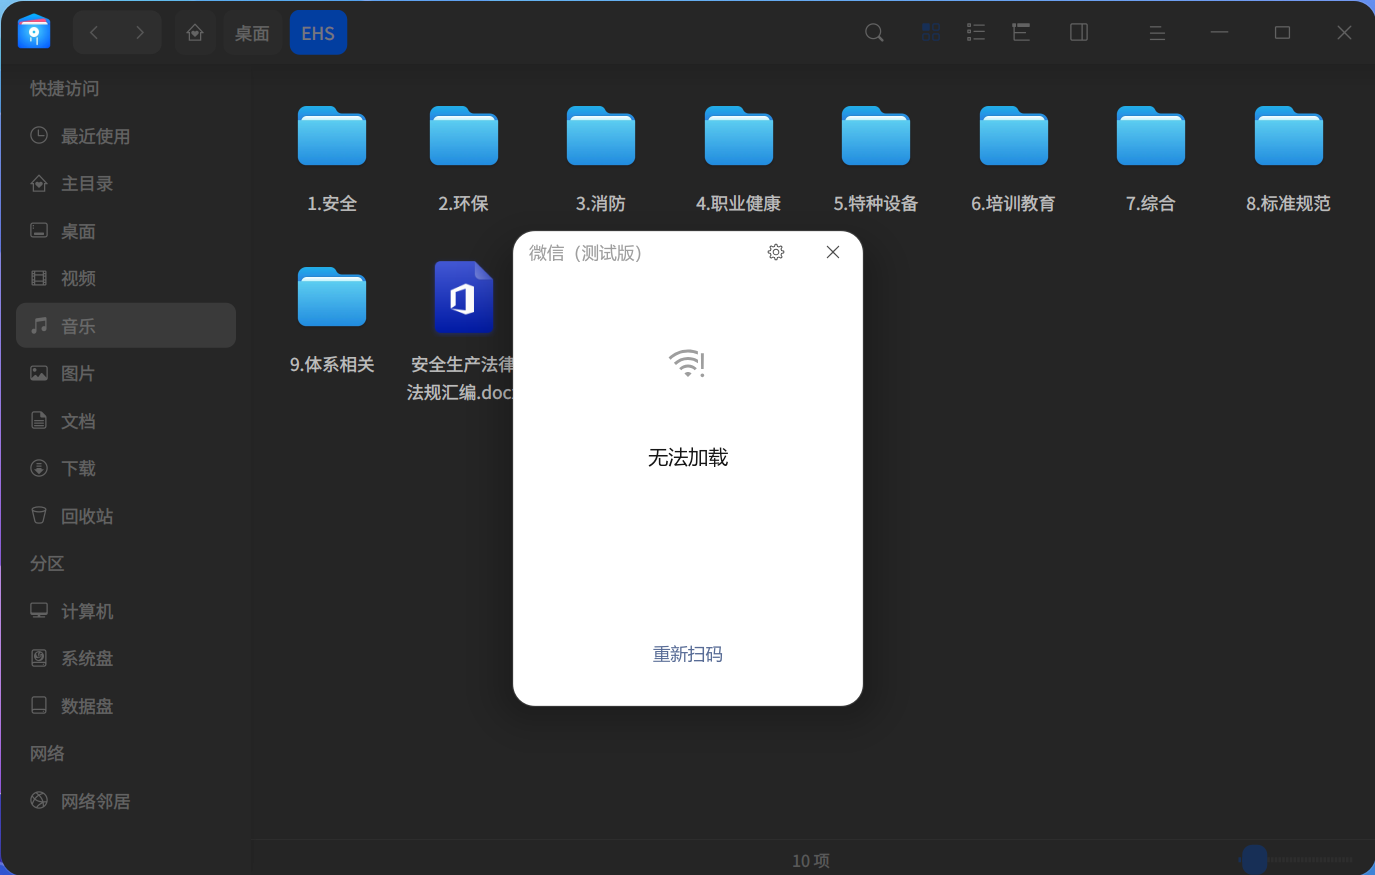Open the 1.安全 folder icon
Viewport: 1375px width, 875px height.
point(332,136)
